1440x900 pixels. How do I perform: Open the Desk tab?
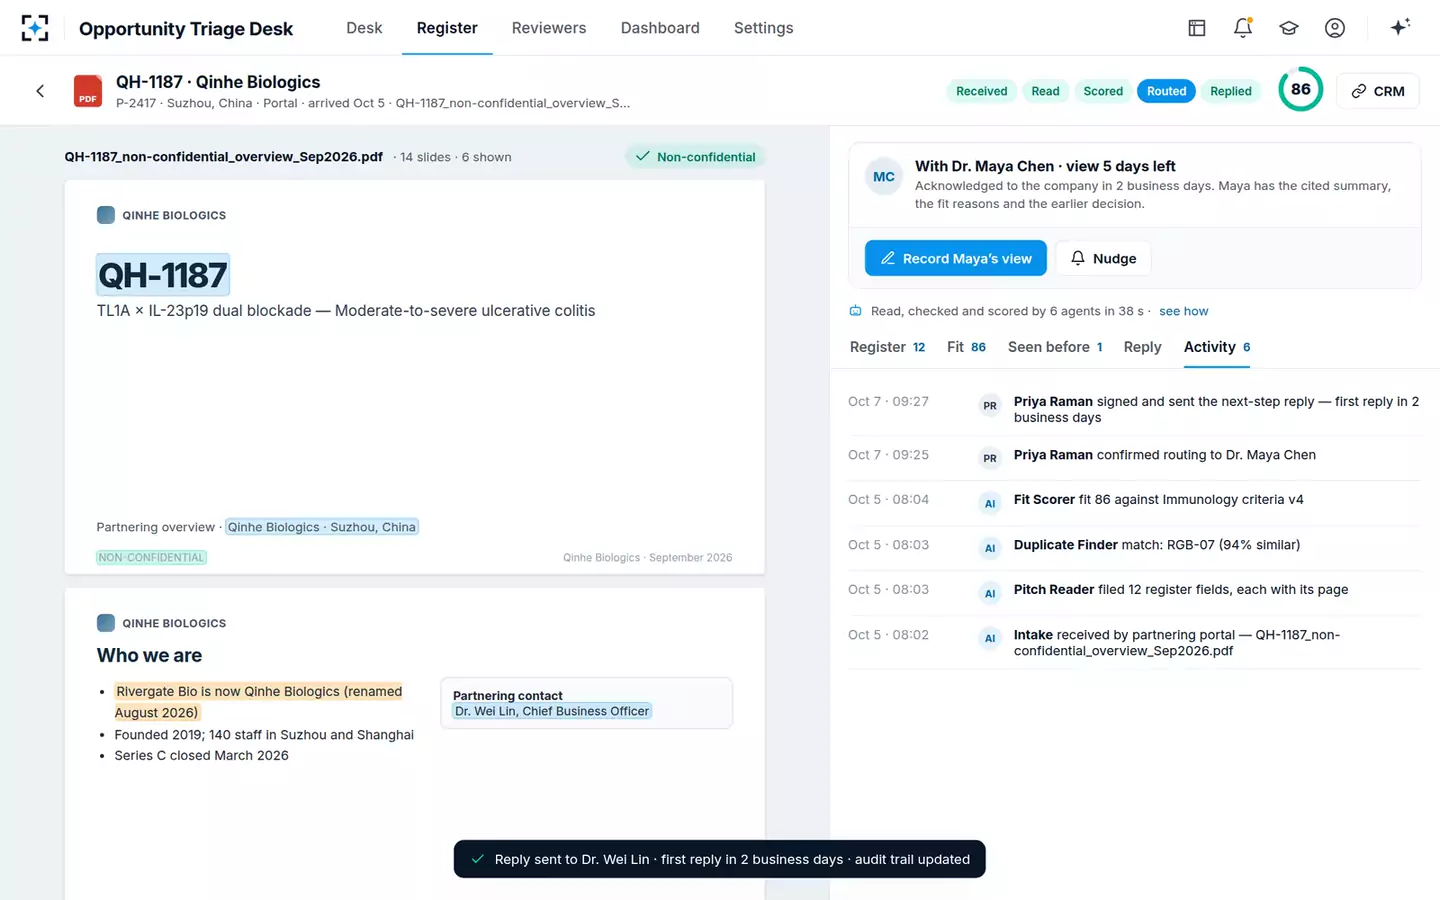(x=364, y=28)
